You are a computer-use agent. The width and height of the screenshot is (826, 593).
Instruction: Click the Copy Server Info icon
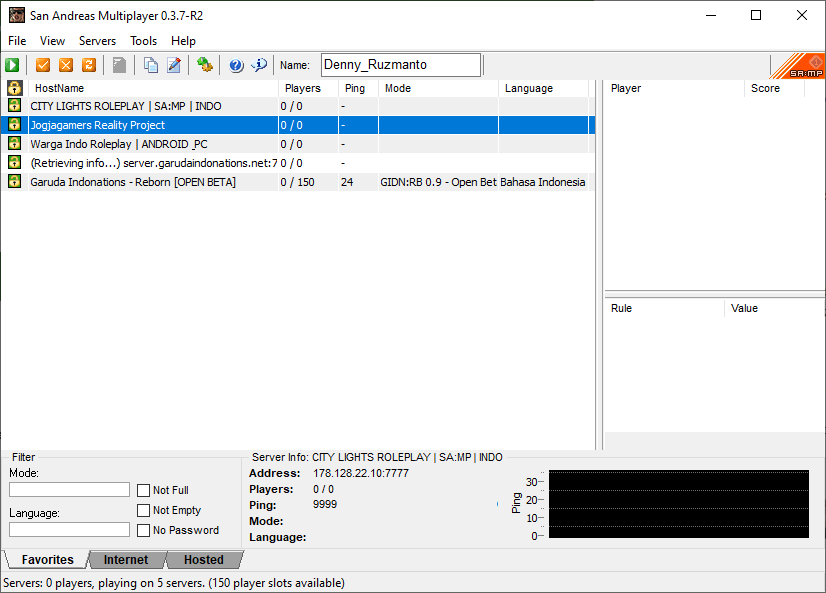pos(151,65)
